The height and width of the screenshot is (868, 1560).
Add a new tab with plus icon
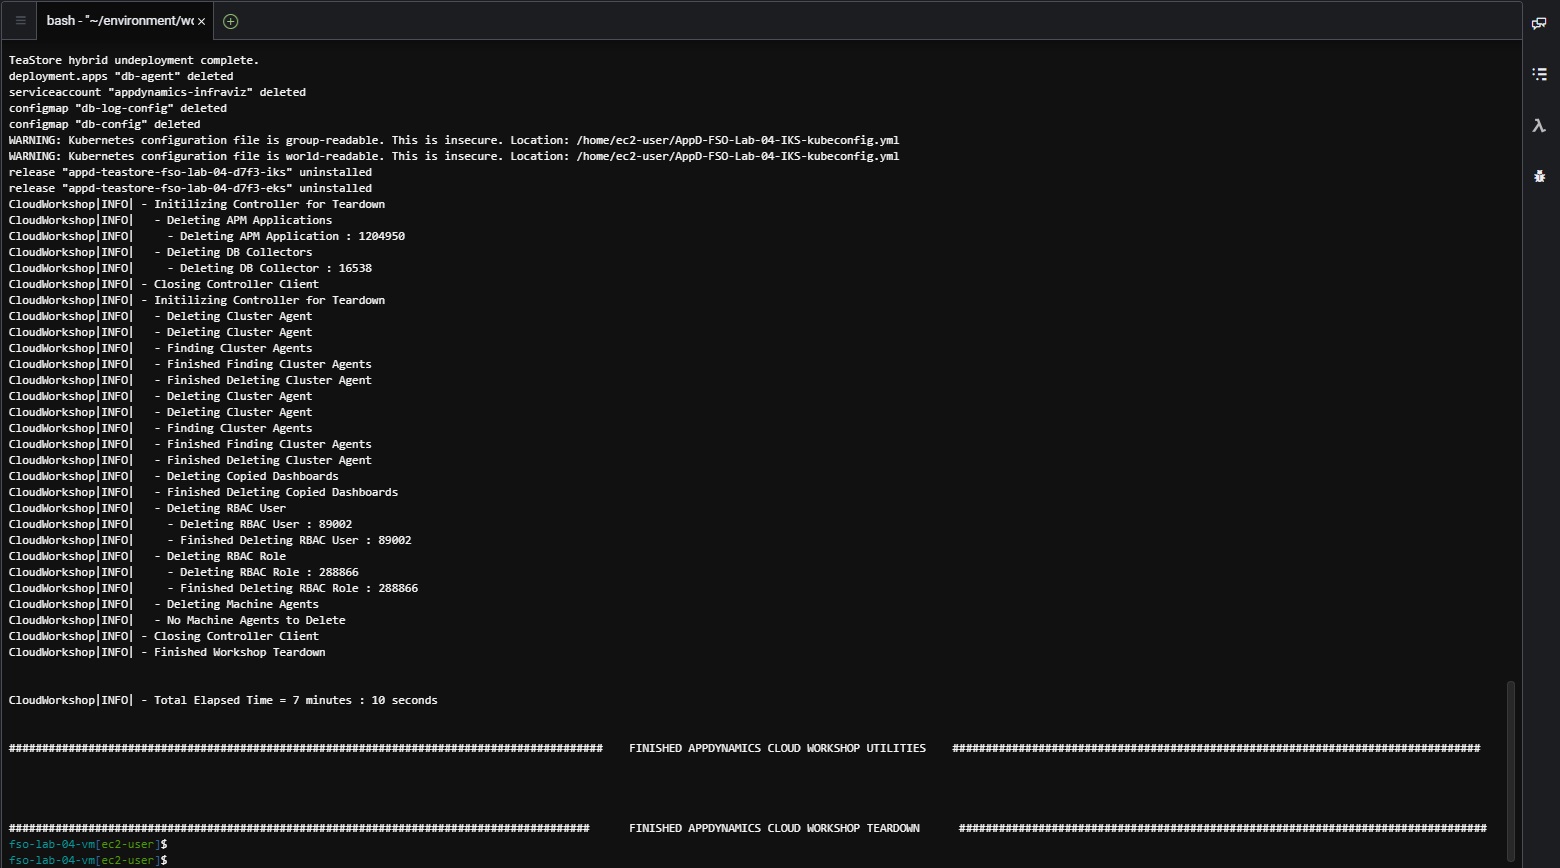(x=231, y=21)
